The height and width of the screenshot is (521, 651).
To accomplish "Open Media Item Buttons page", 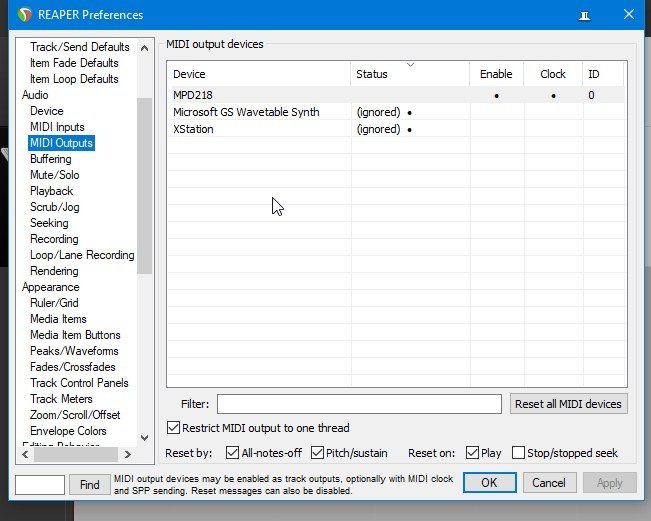I will [x=75, y=335].
